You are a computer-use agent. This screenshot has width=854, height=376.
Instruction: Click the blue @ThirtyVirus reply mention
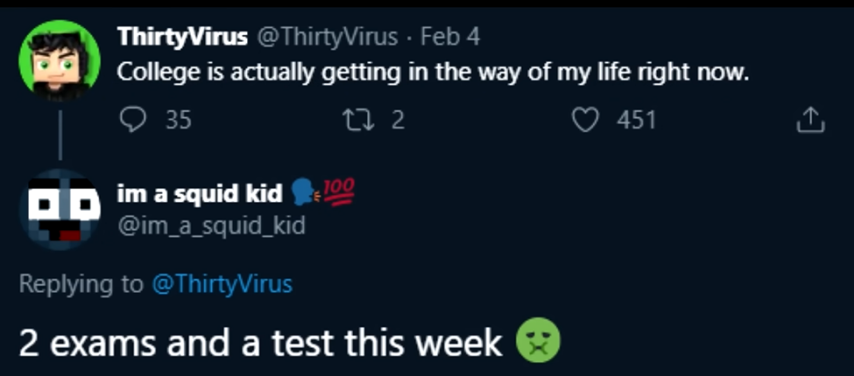222,284
